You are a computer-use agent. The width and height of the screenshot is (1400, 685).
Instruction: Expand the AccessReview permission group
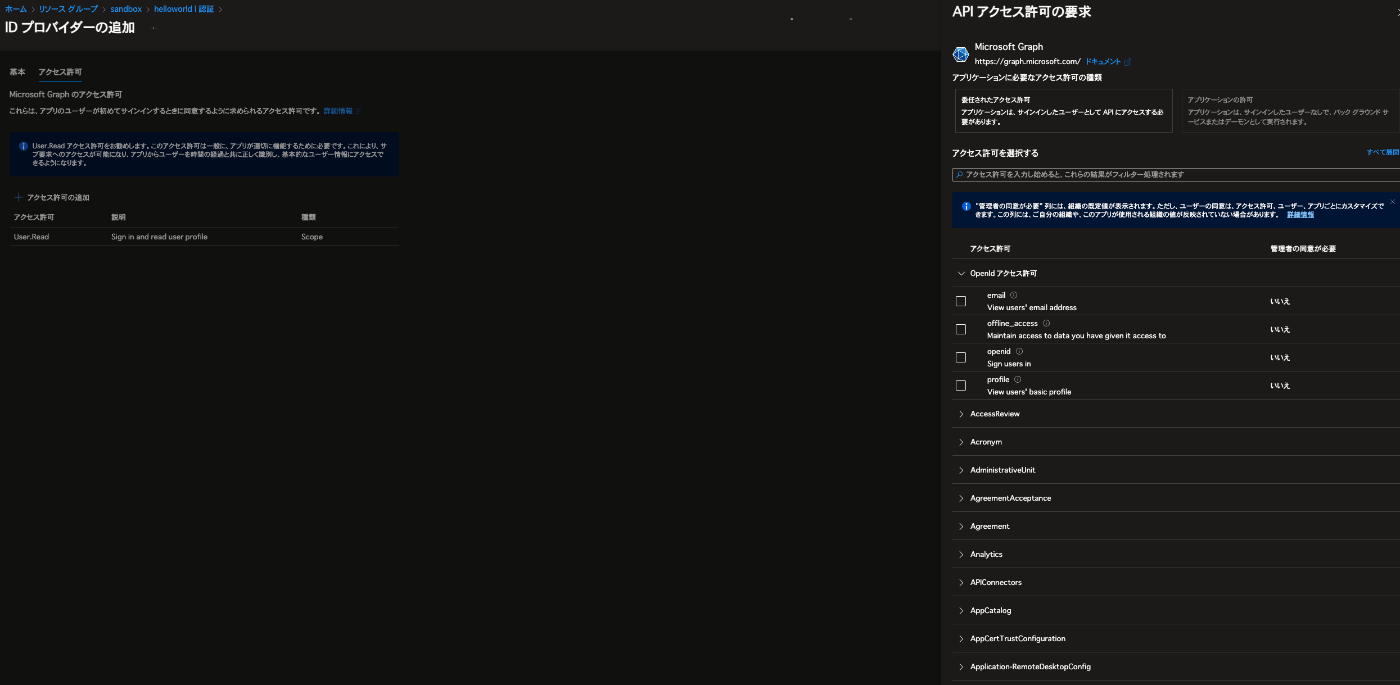coord(961,414)
